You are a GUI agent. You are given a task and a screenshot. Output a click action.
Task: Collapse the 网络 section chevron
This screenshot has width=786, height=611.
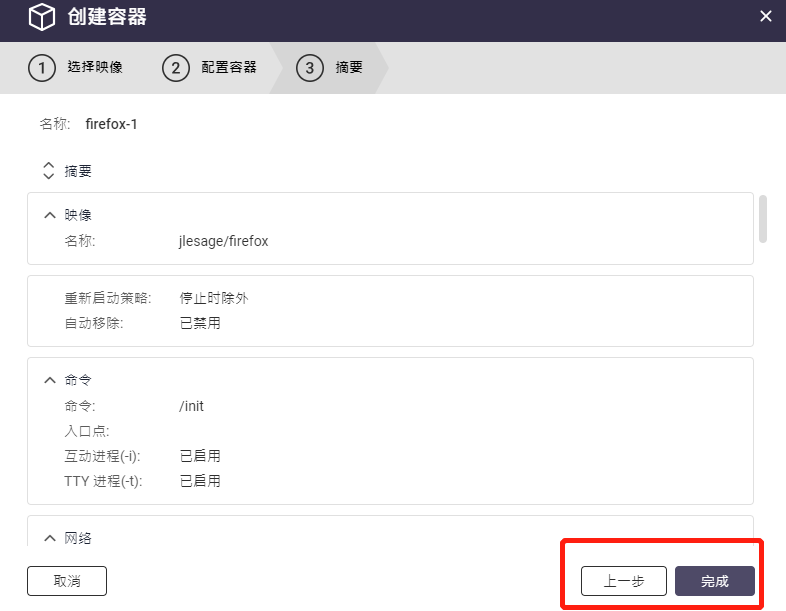click(49, 538)
